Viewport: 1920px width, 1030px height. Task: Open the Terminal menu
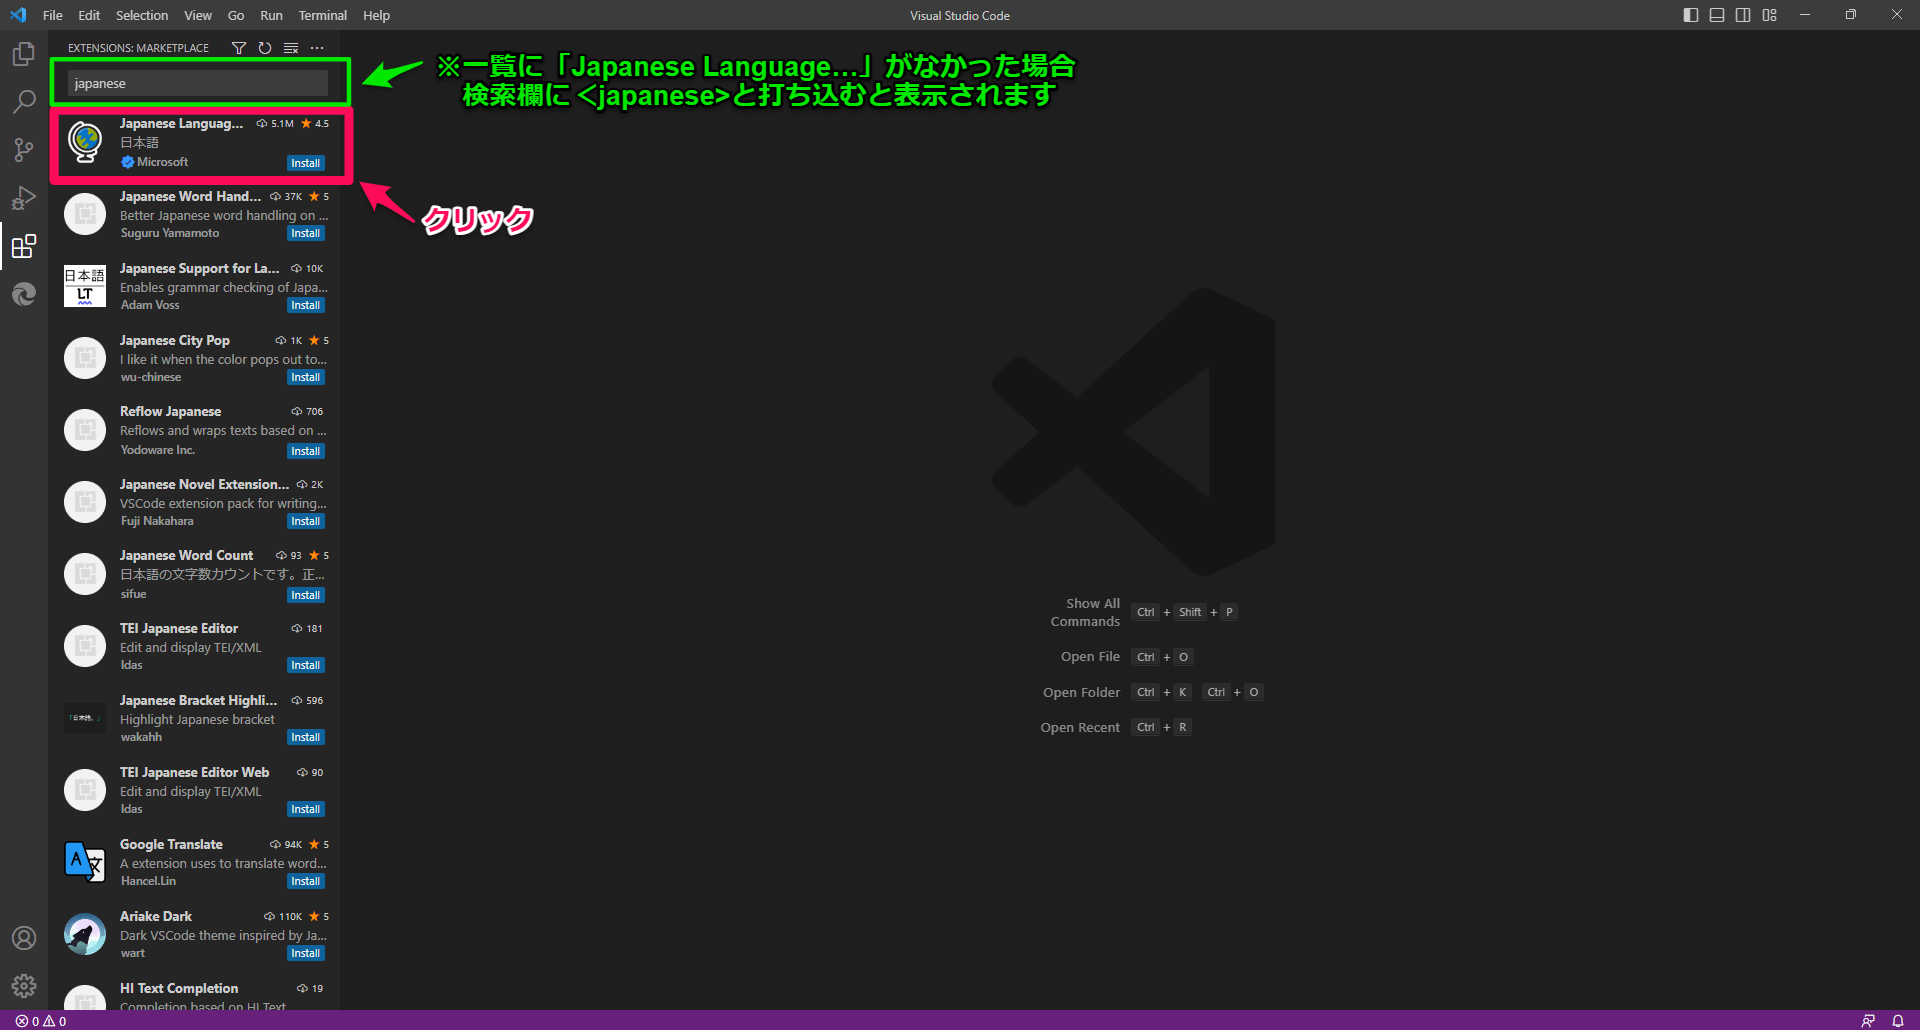[x=322, y=15]
